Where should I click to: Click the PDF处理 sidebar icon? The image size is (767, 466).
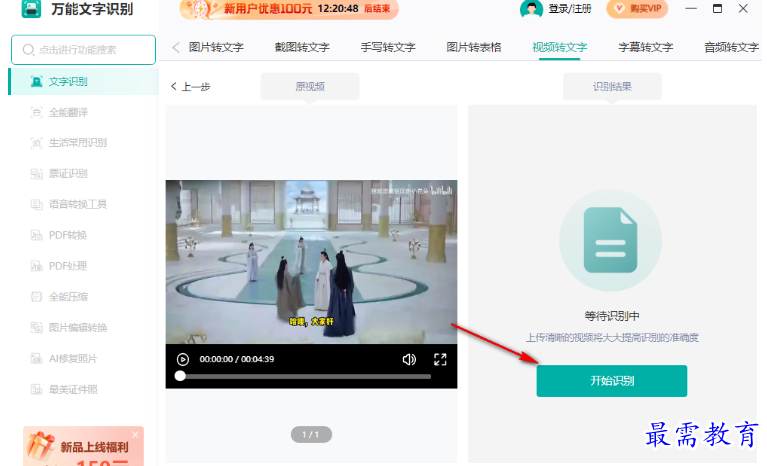coord(37,266)
